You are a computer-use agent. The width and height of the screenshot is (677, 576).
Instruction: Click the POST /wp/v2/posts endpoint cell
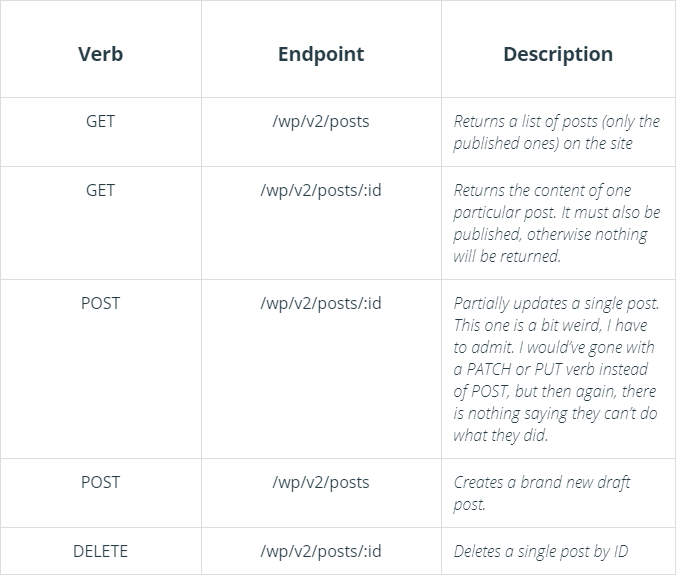(x=320, y=482)
